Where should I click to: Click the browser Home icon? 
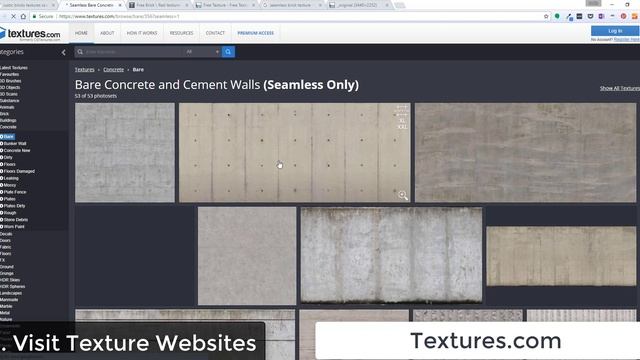tap(23, 16)
